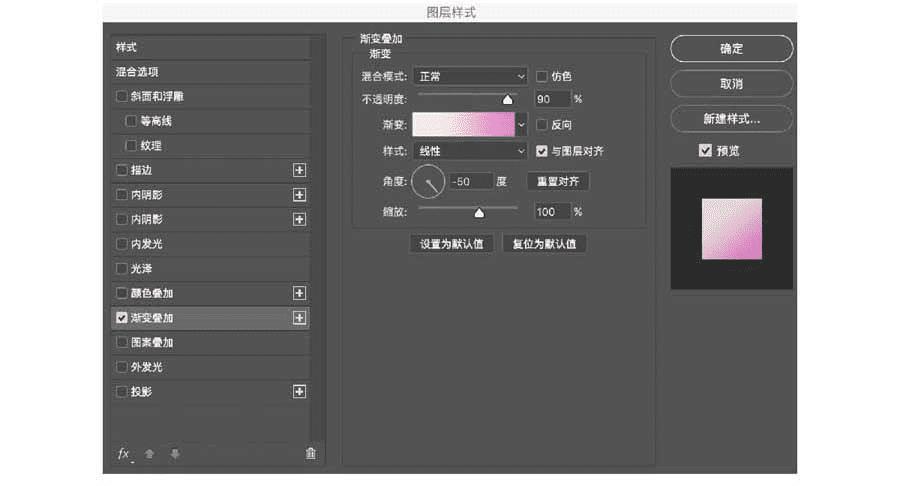
Task: Click the pink gradient swatch
Action: (463, 125)
